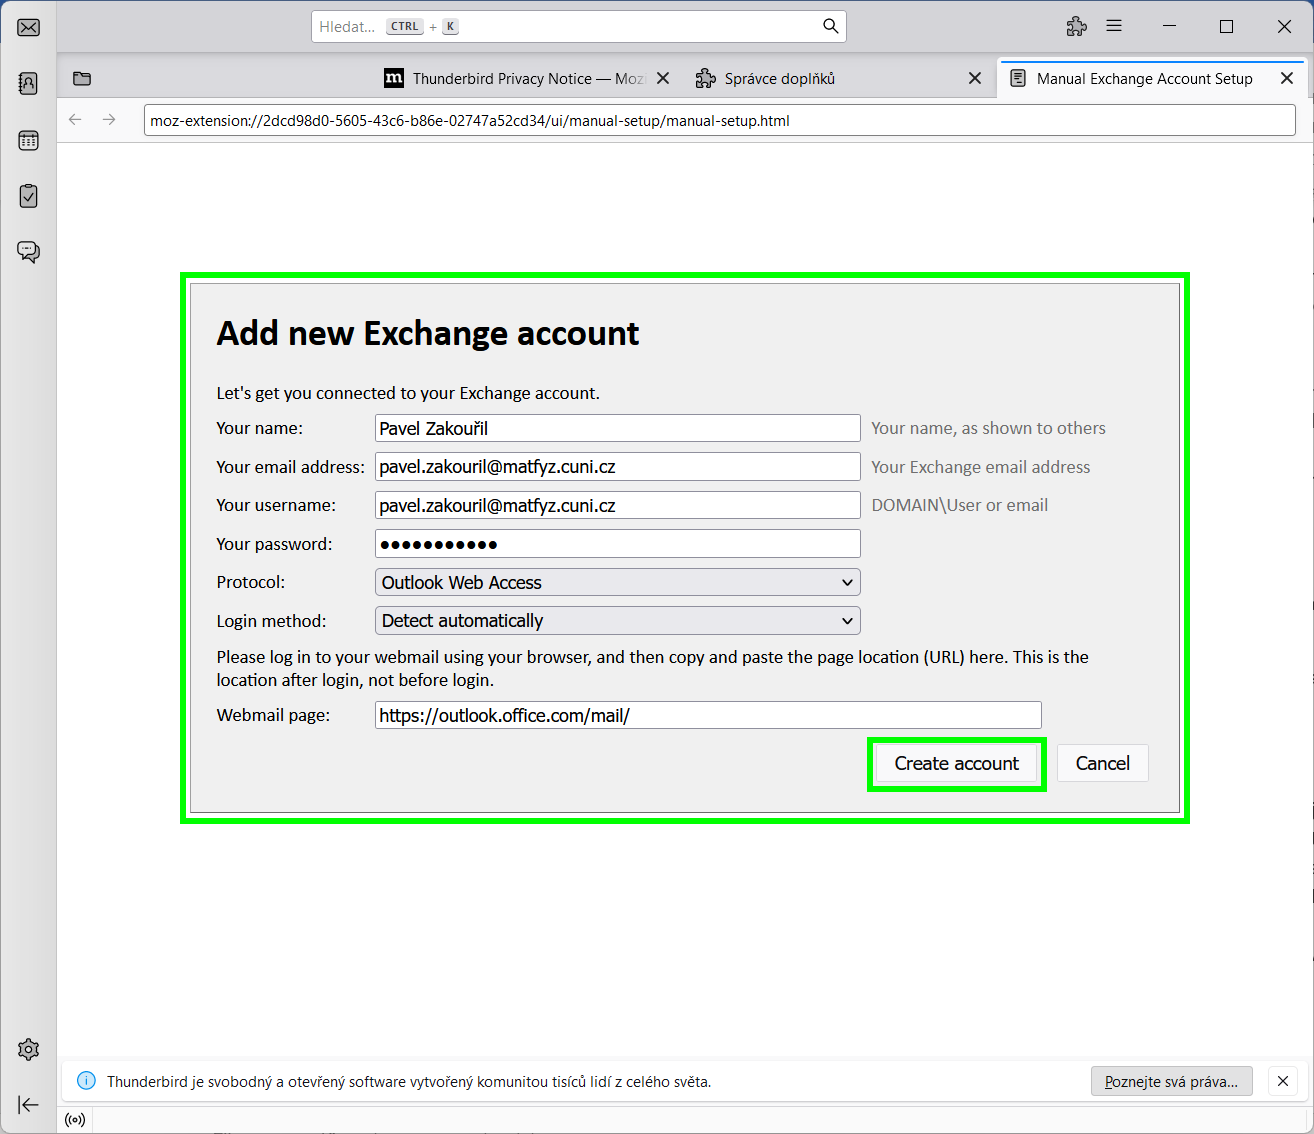Click the online status icon in status bar
This screenshot has height=1134, width=1314.
pos(75,1119)
